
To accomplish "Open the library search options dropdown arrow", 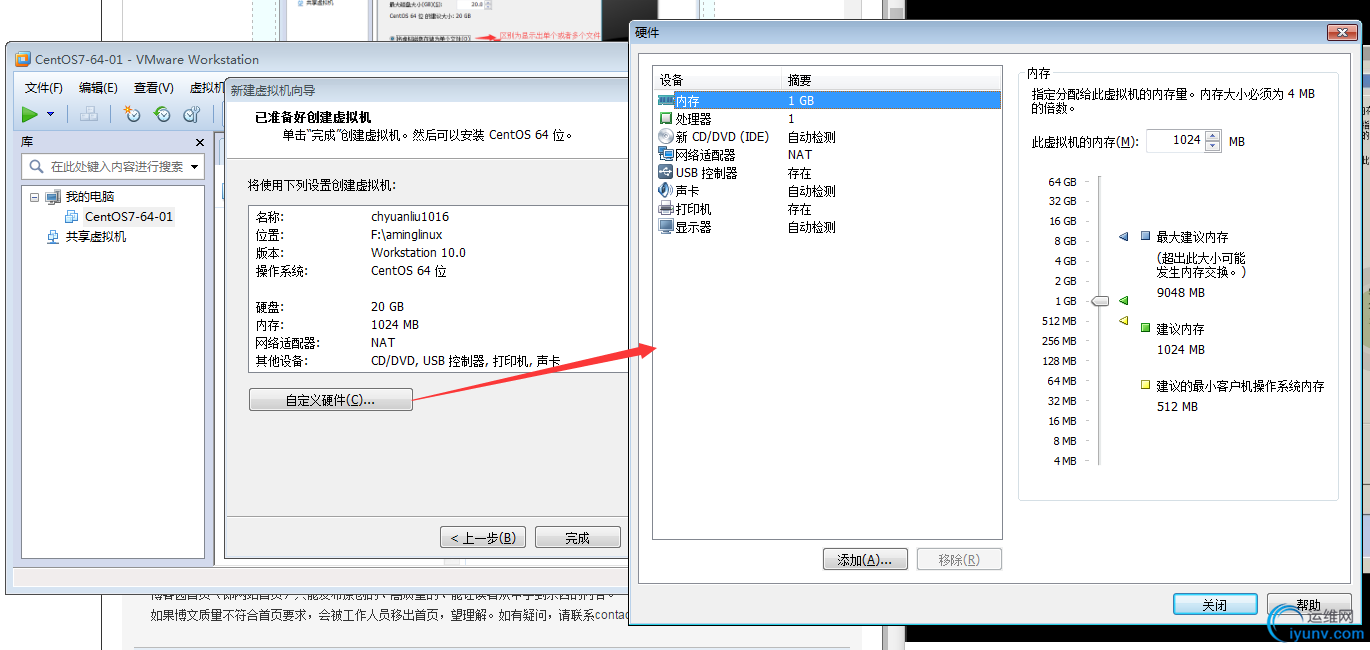I will [195, 167].
